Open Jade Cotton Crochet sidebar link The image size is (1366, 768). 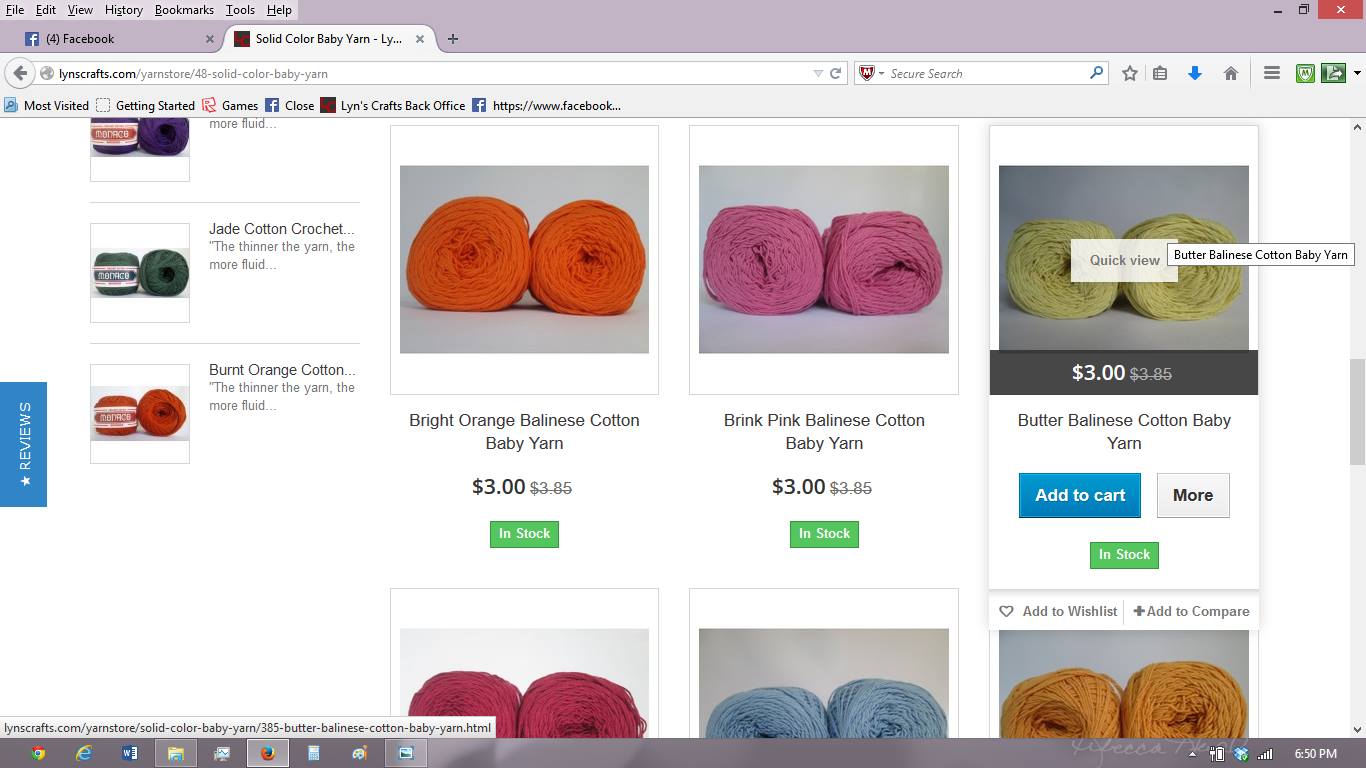click(282, 229)
